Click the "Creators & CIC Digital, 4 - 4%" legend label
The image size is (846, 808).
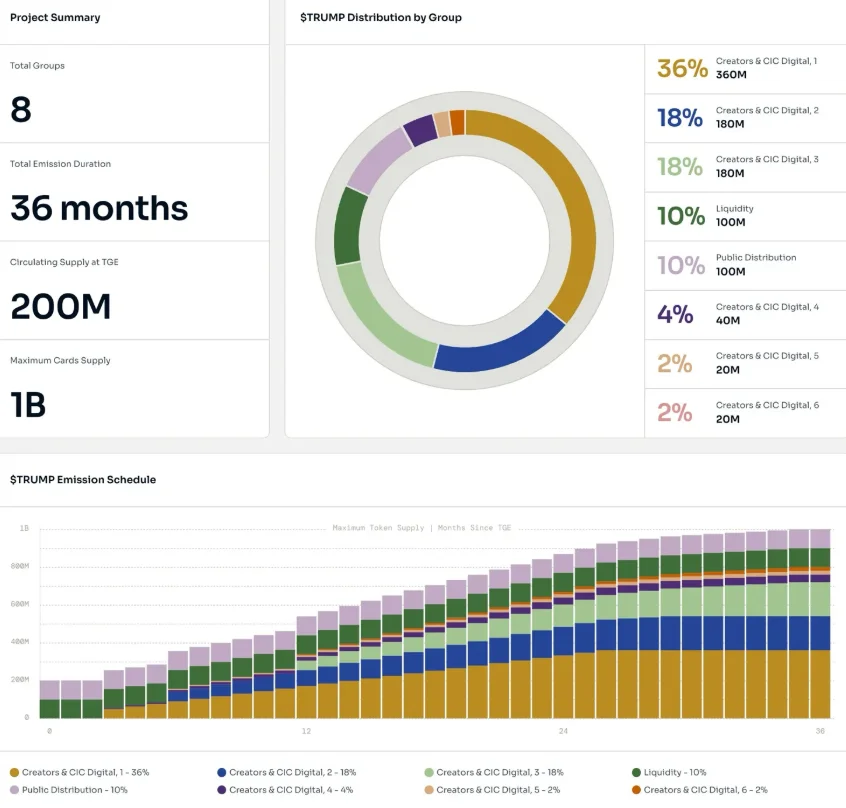[291, 790]
